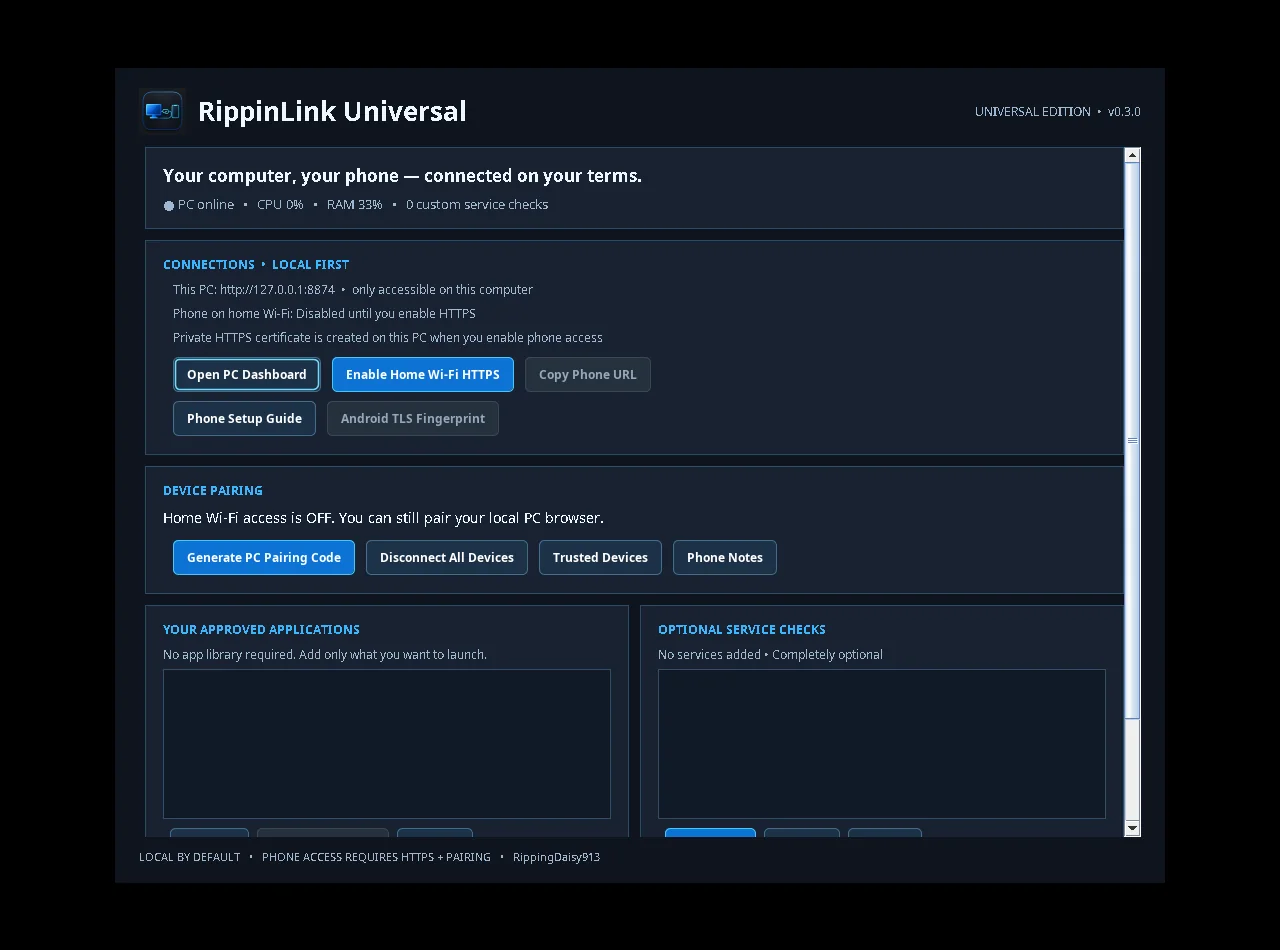Click the approved applications list box
1280x950 pixels.
pos(387,744)
